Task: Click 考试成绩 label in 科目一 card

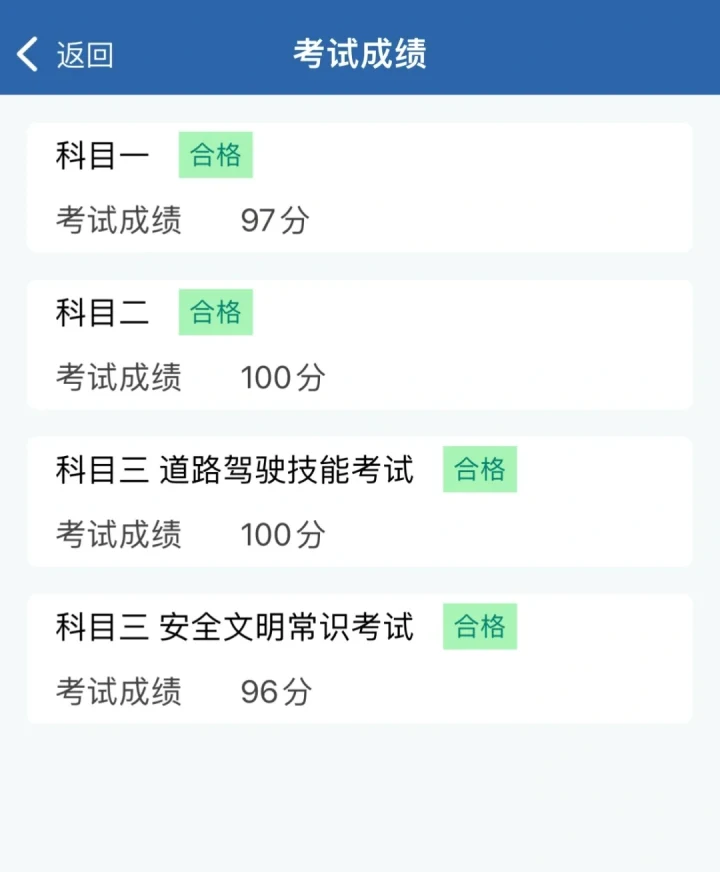Action: click(x=118, y=220)
